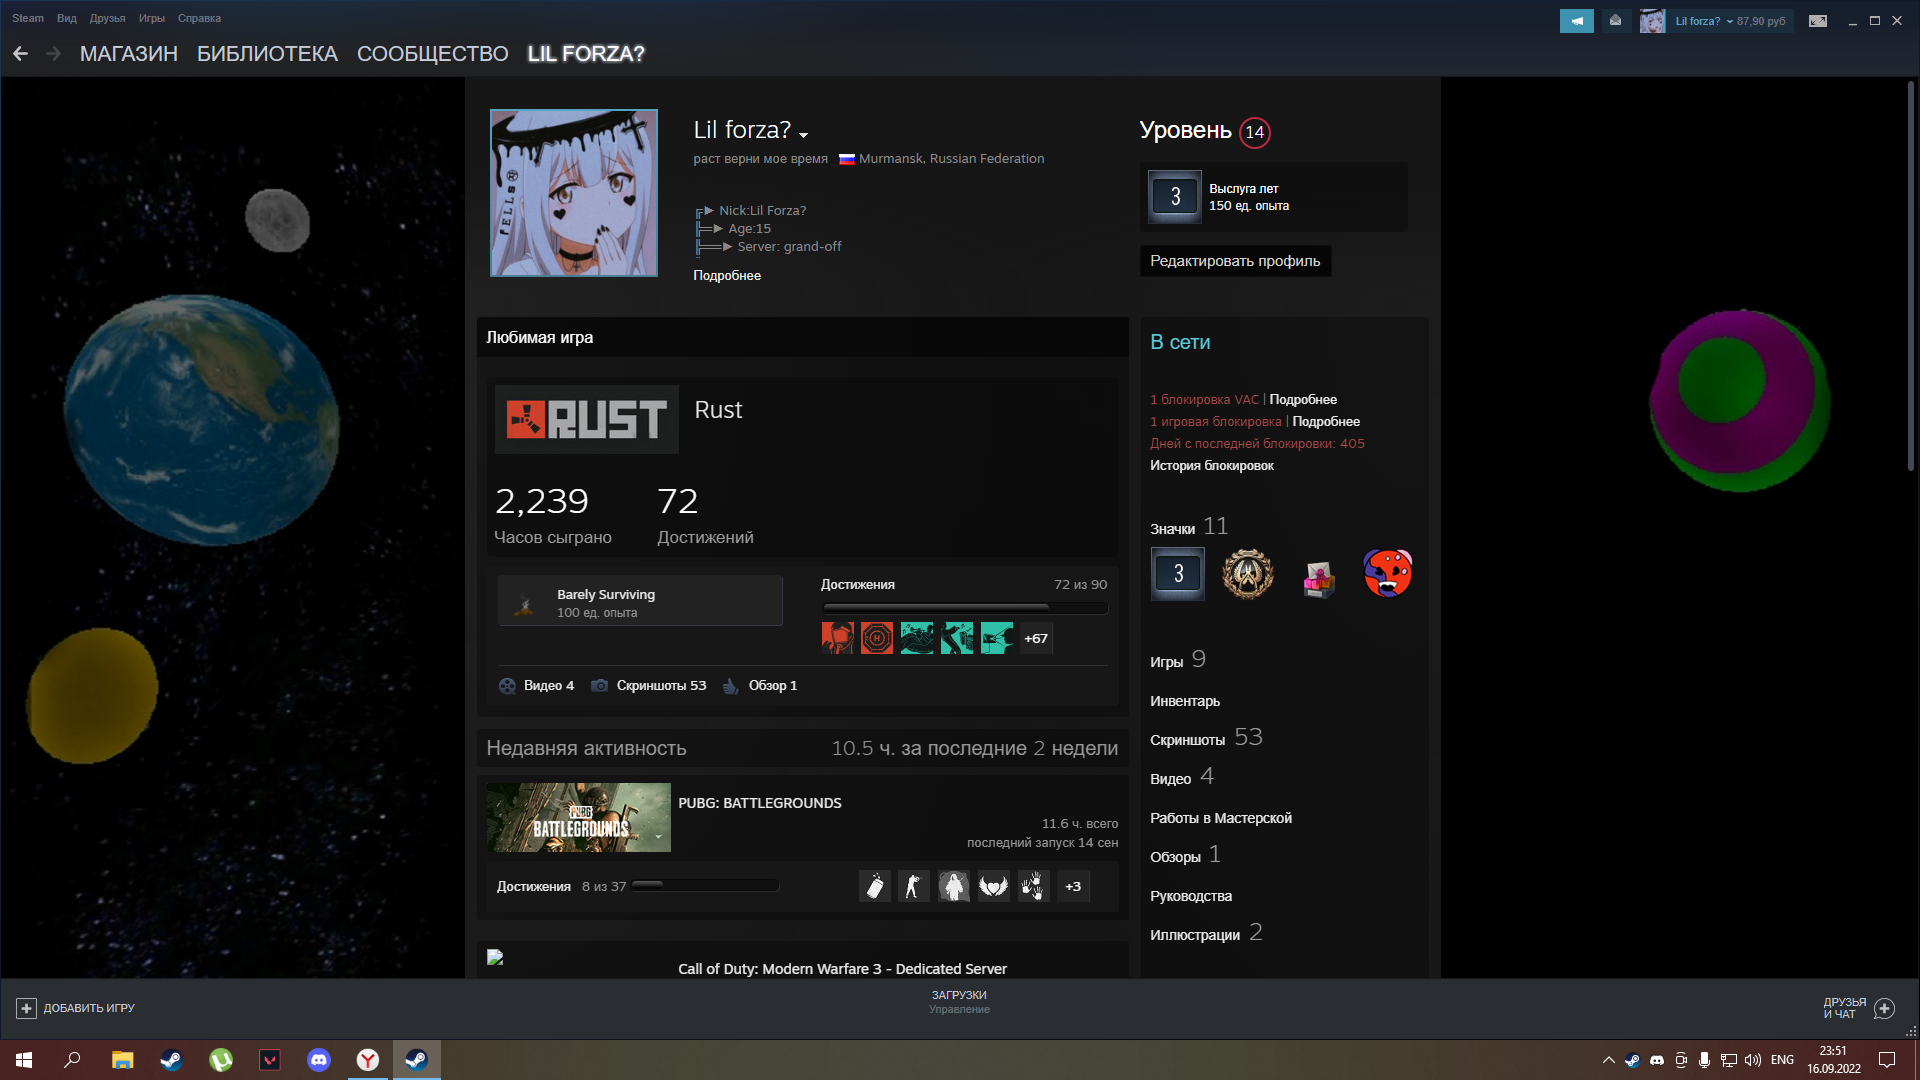View the second teal Rust achievement icon
This screenshot has height=1080, width=1920.
pyautogui.click(x=957, y=638)
